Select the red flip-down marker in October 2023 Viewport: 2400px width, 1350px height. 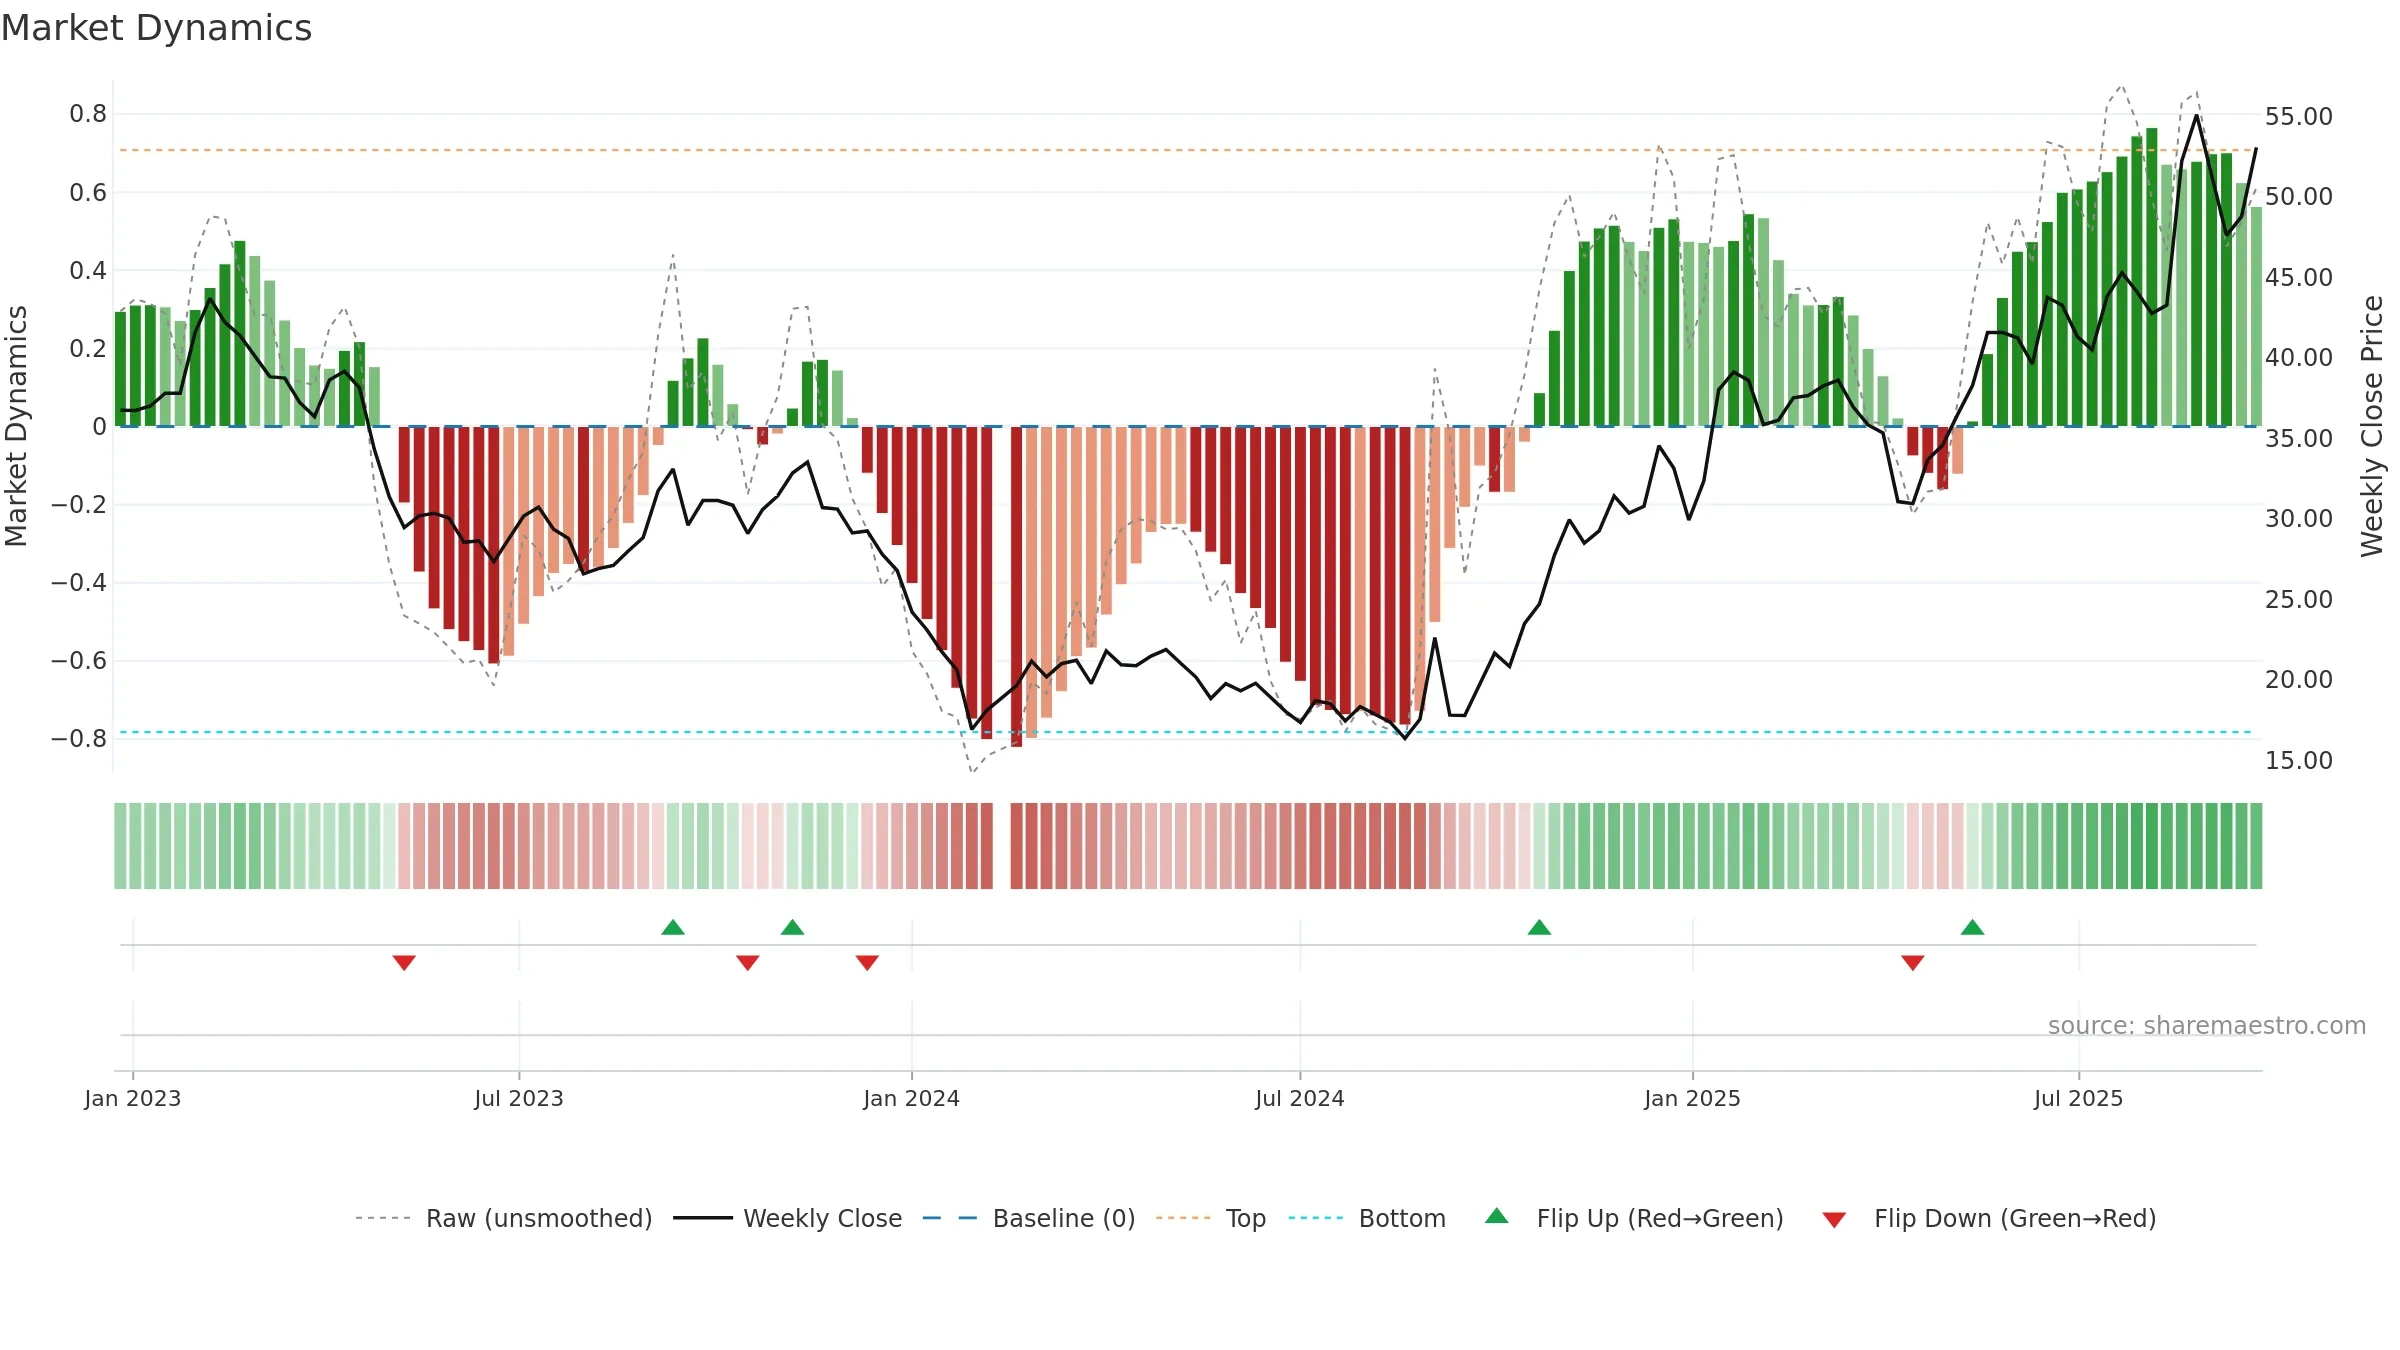pyautogui.click(x=748, y=962)
